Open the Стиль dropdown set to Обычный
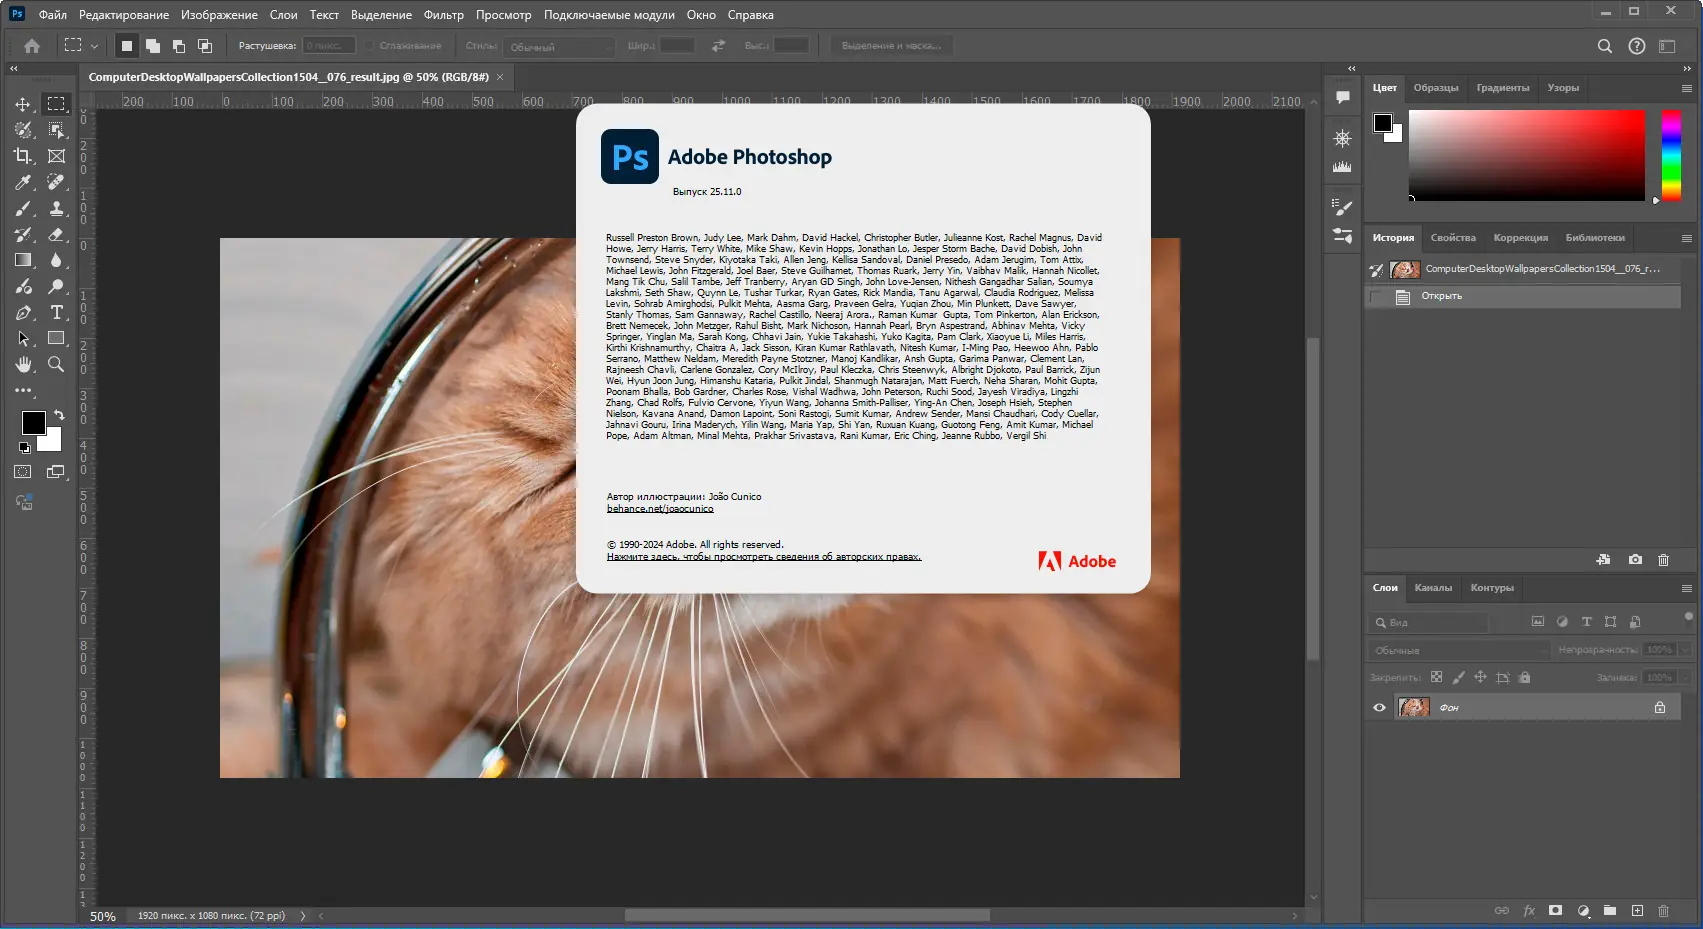1703x929 pixels. pos(560,47)
